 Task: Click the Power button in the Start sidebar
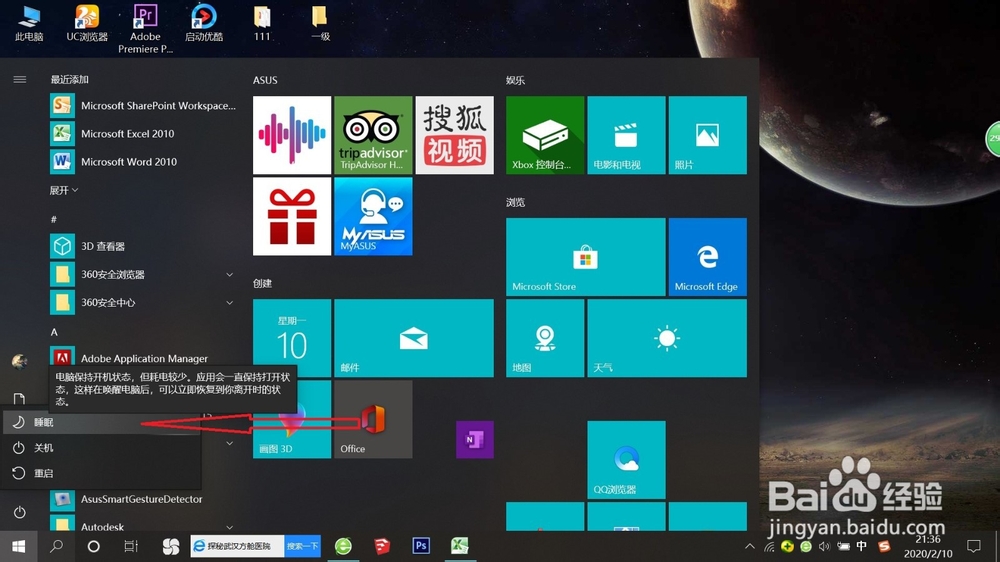pos(20,512)
